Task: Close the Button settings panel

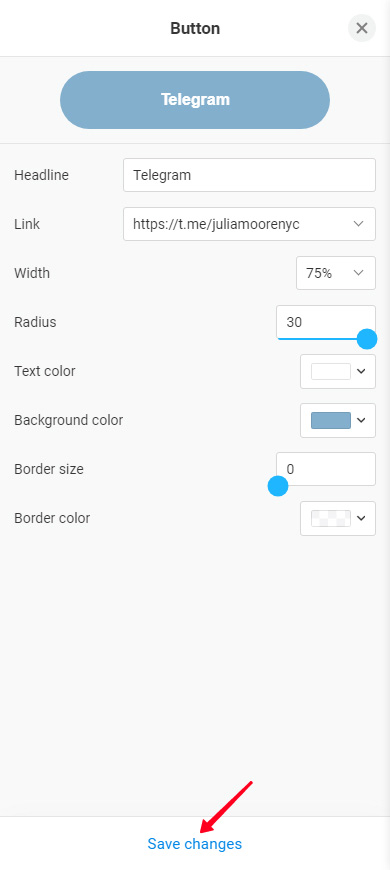Action: [x=362, y=28]
